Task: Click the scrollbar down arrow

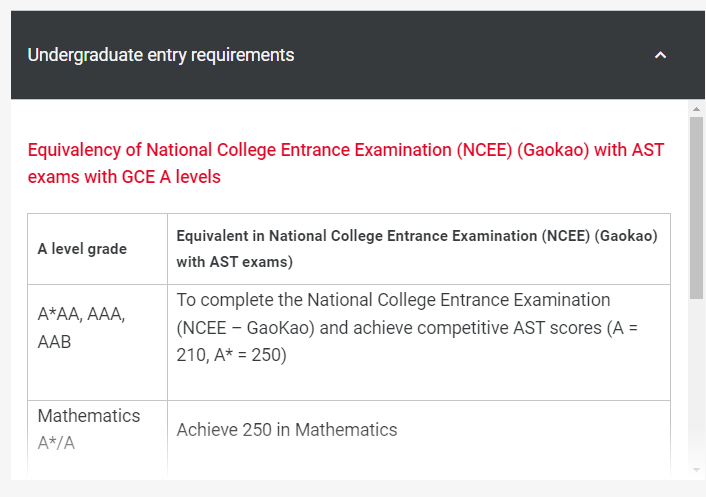Action: pos(696,469)
